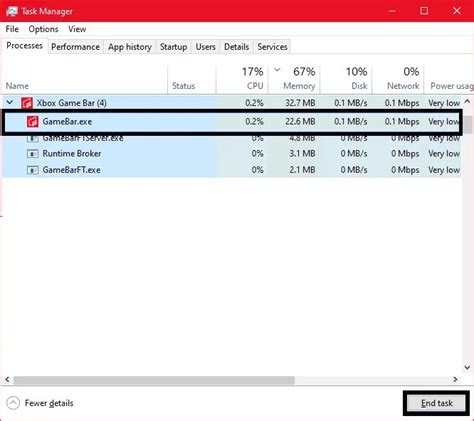Switch to the Services tab
474x421 pixels.
tap(272, 47)
